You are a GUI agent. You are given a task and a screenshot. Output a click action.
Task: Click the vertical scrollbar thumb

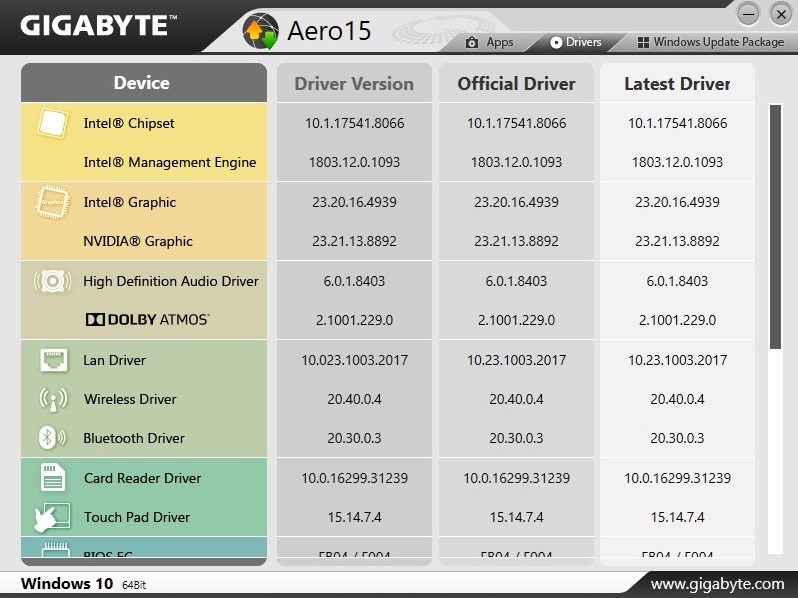coord(775,225)
